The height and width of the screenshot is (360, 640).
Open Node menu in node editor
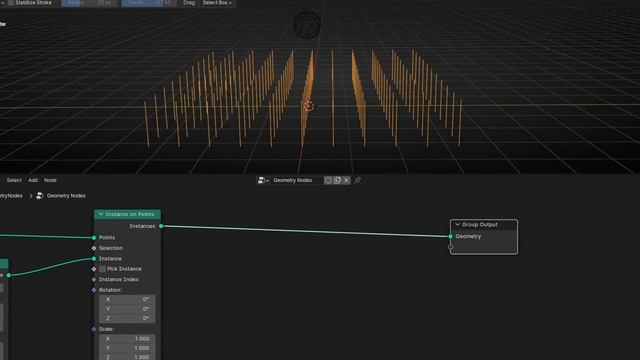50,180
